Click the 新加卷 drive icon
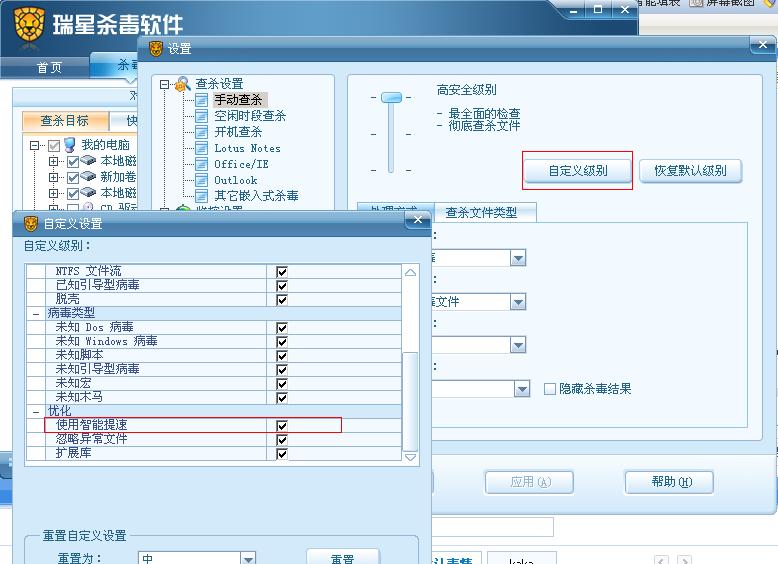Screen dimensions: 778x564 (88, 176)
